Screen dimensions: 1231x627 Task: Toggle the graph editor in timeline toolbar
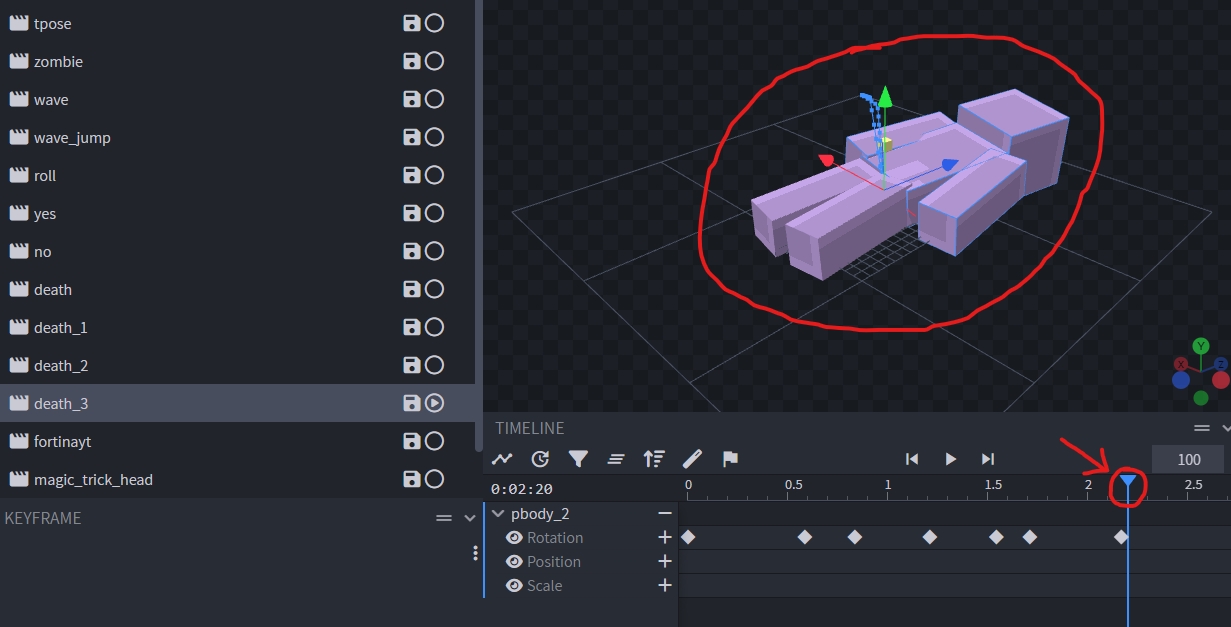[x=502, y=459]
